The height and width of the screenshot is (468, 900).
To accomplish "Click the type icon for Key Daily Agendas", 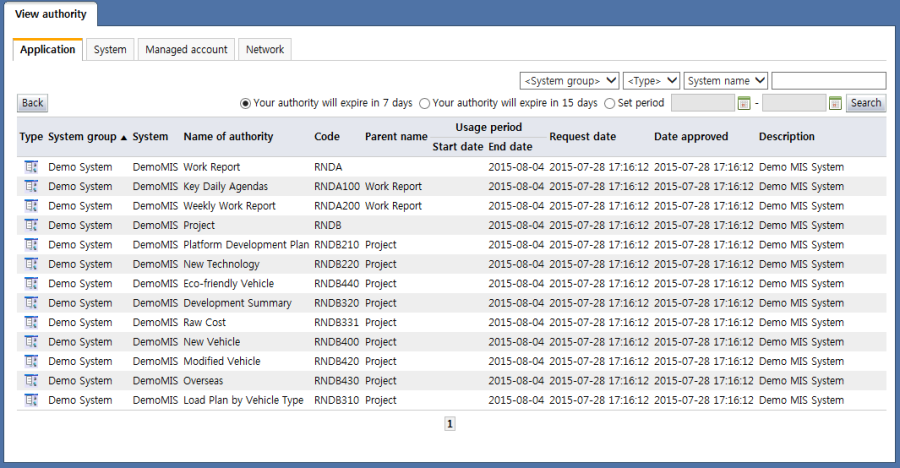I will 31,186.
